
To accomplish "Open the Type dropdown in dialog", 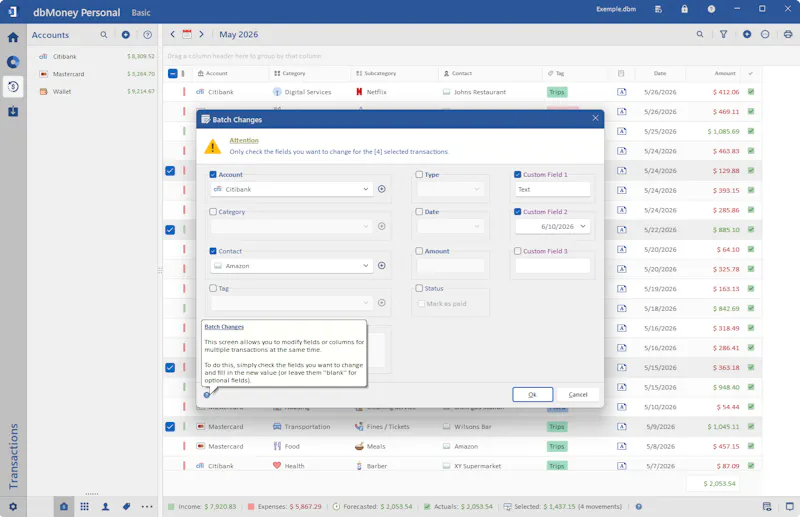I will pos(477,189).
